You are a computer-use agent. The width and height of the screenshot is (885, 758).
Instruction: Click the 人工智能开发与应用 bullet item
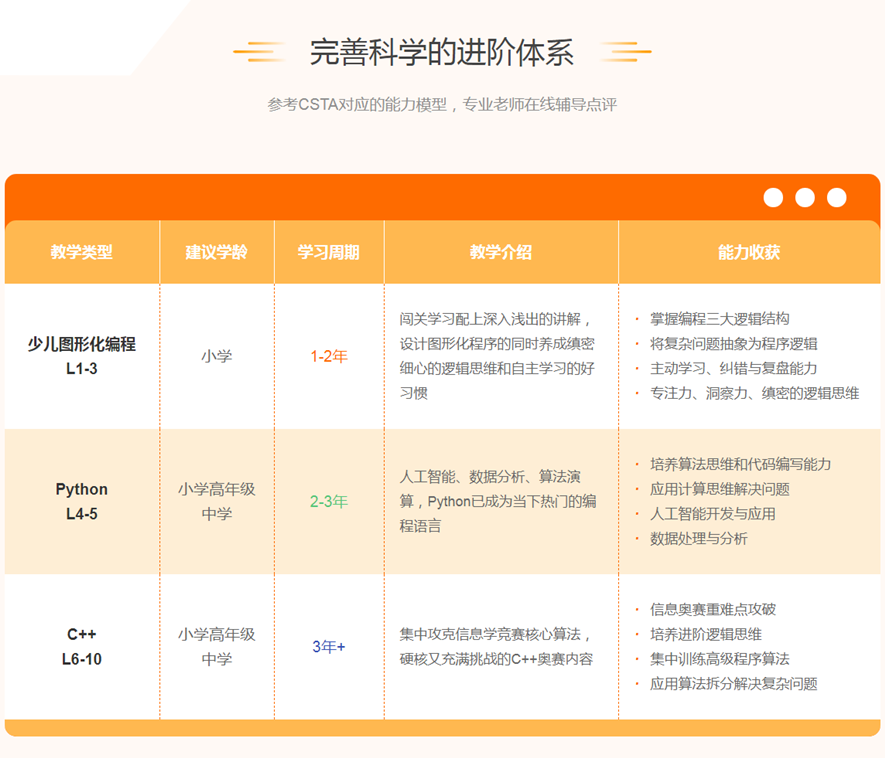click(x=712, y=514)
